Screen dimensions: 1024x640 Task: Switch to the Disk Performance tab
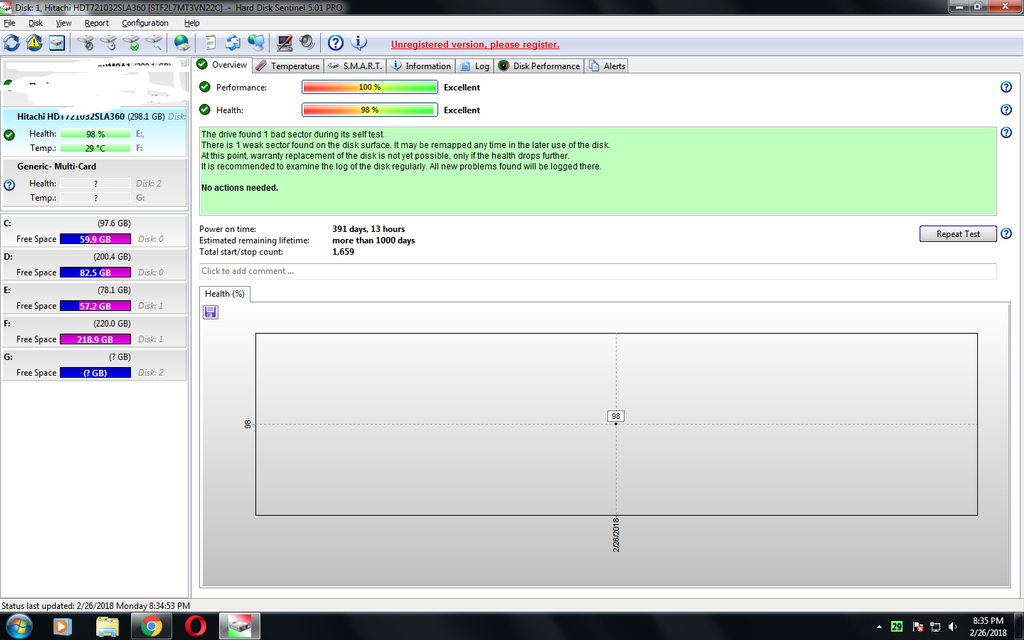pyautogui.click(x=539, y=66)
